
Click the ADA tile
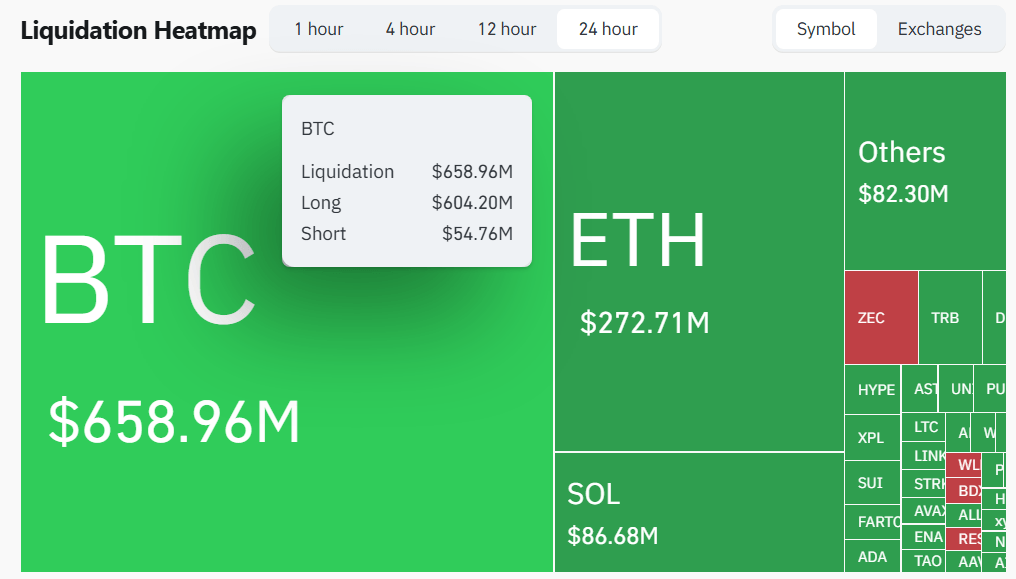(x=872, y=556)
